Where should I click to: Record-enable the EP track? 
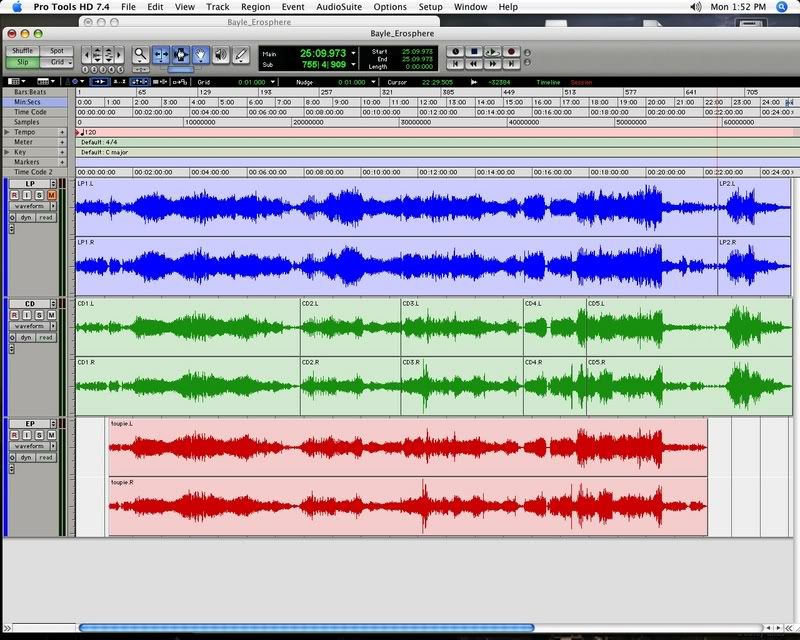tap(15, 435)
